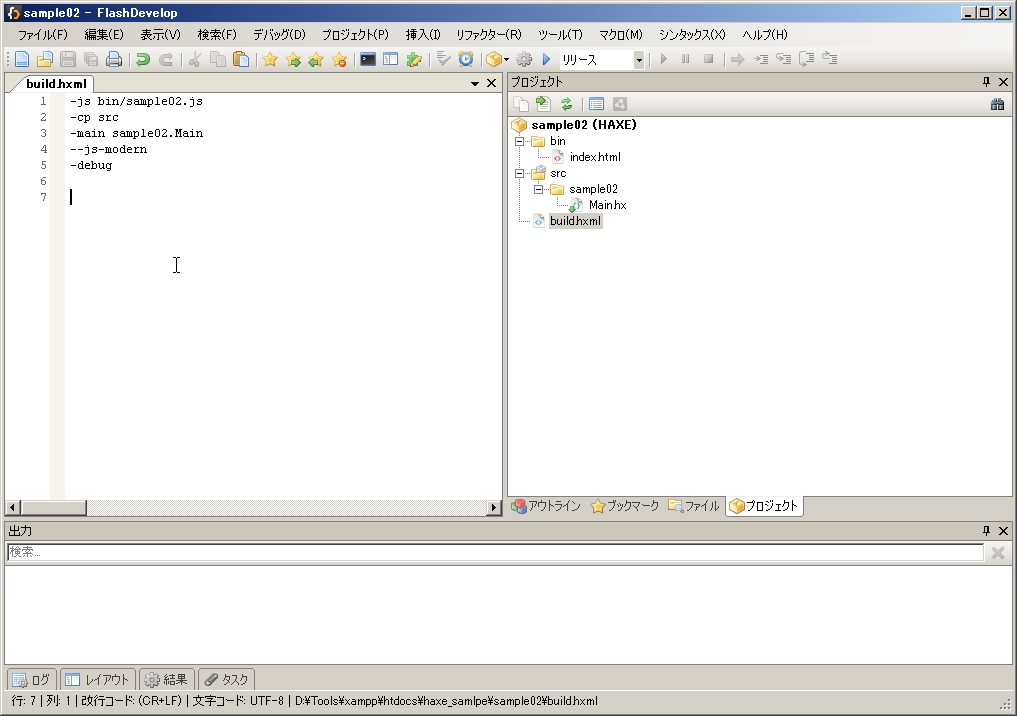Screen dimensions: 1017x716
Task: Select the build.hxml editor tab
Action: coord(56,84)
